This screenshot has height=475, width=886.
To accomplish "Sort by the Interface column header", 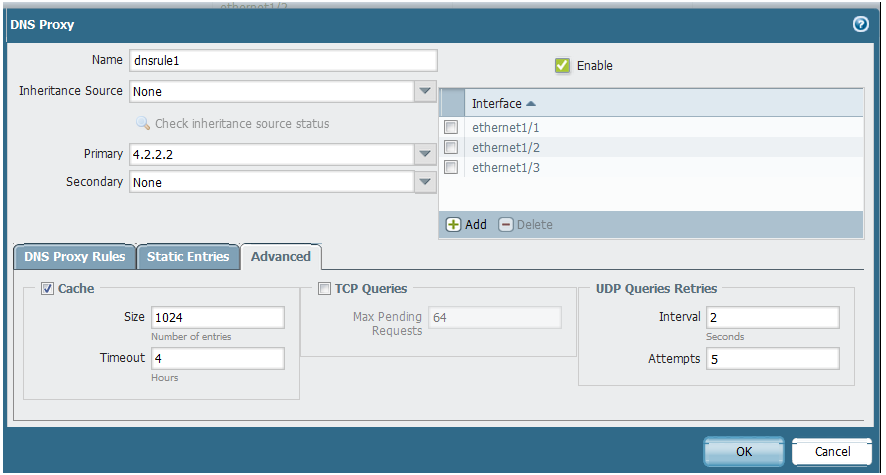I will (503, 103).
